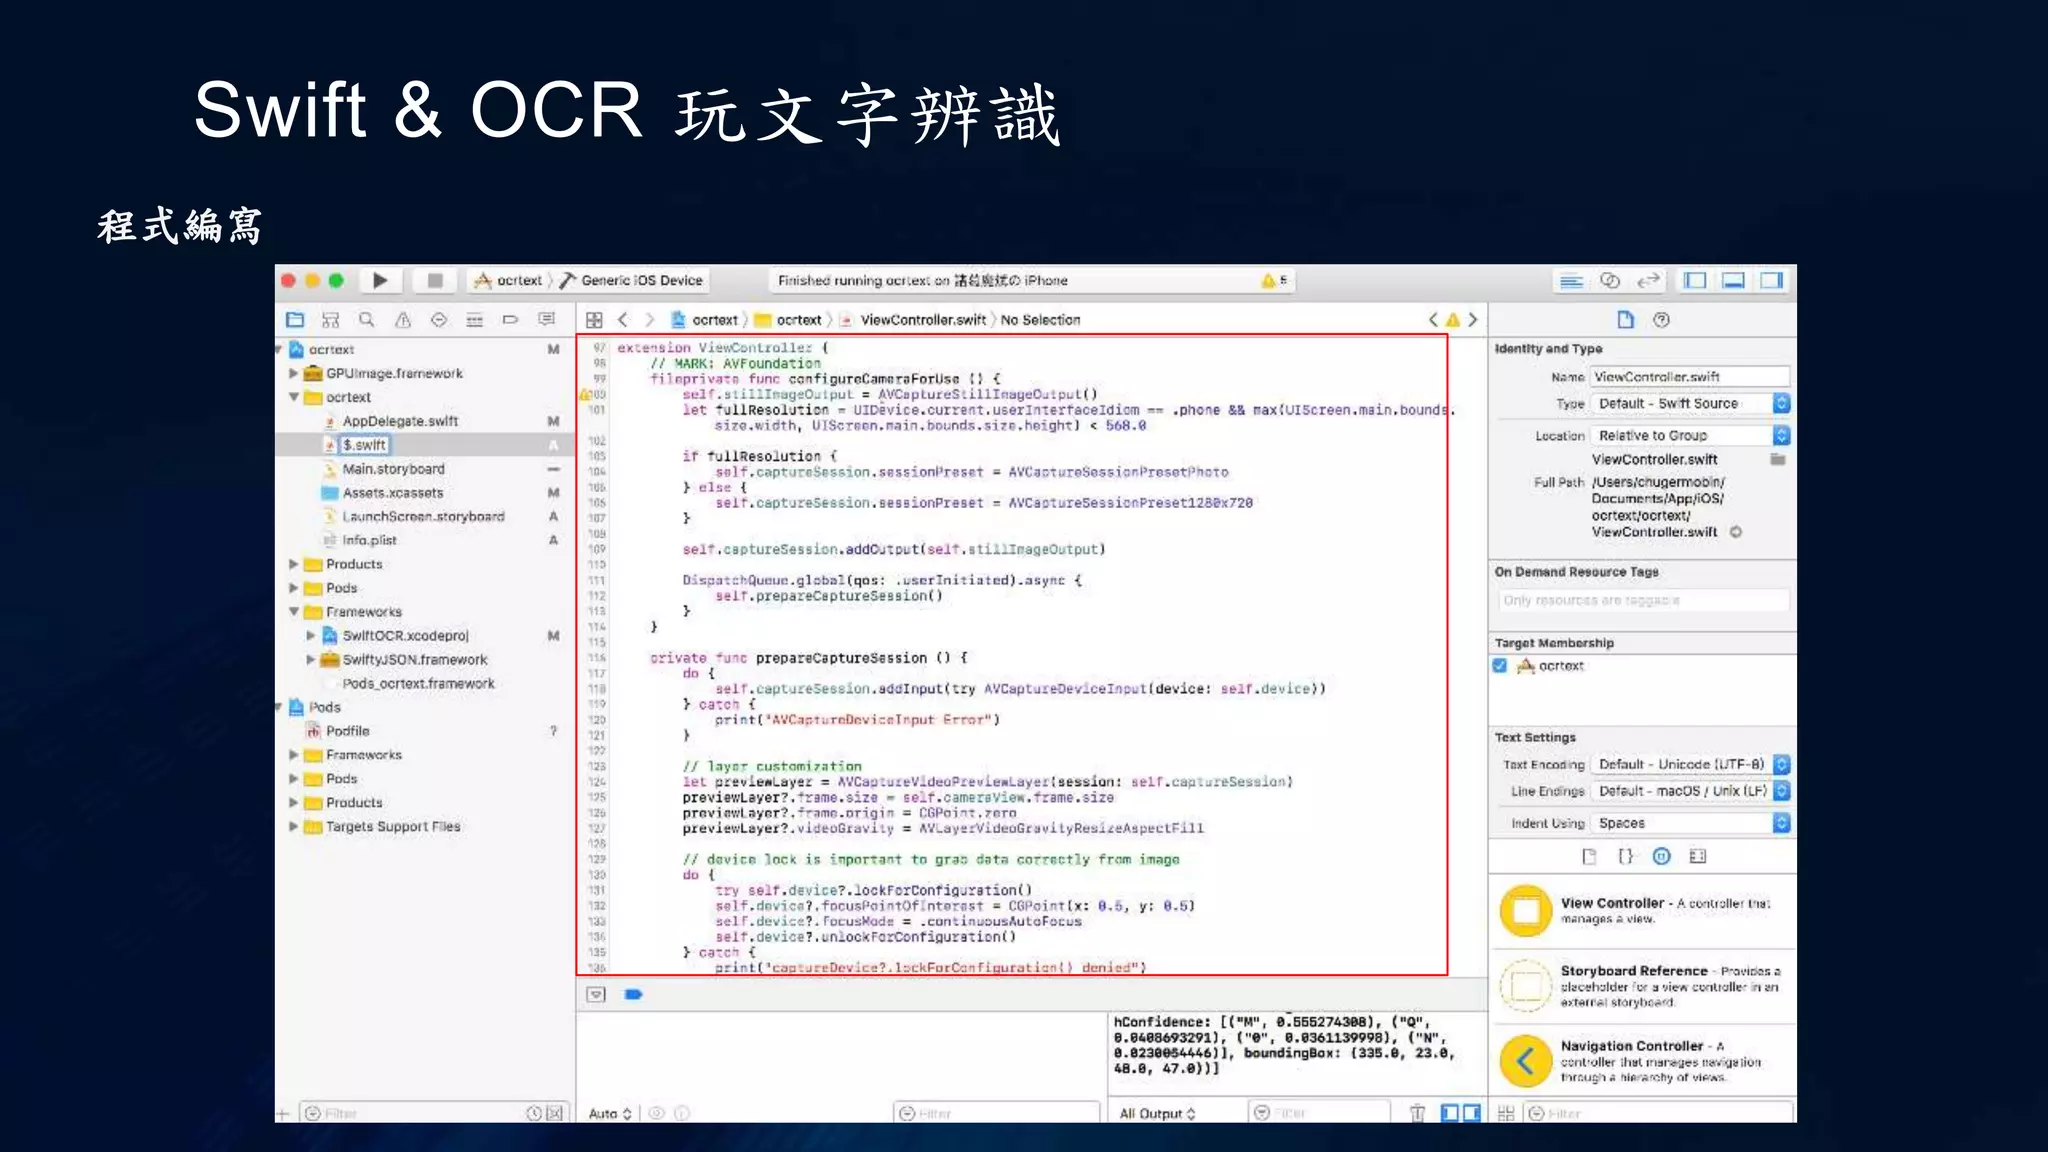The height and width of the screenshot is (1152, 2048).
Task: Select AppDelegate.swift in navigator
Action: click(400, 421)
